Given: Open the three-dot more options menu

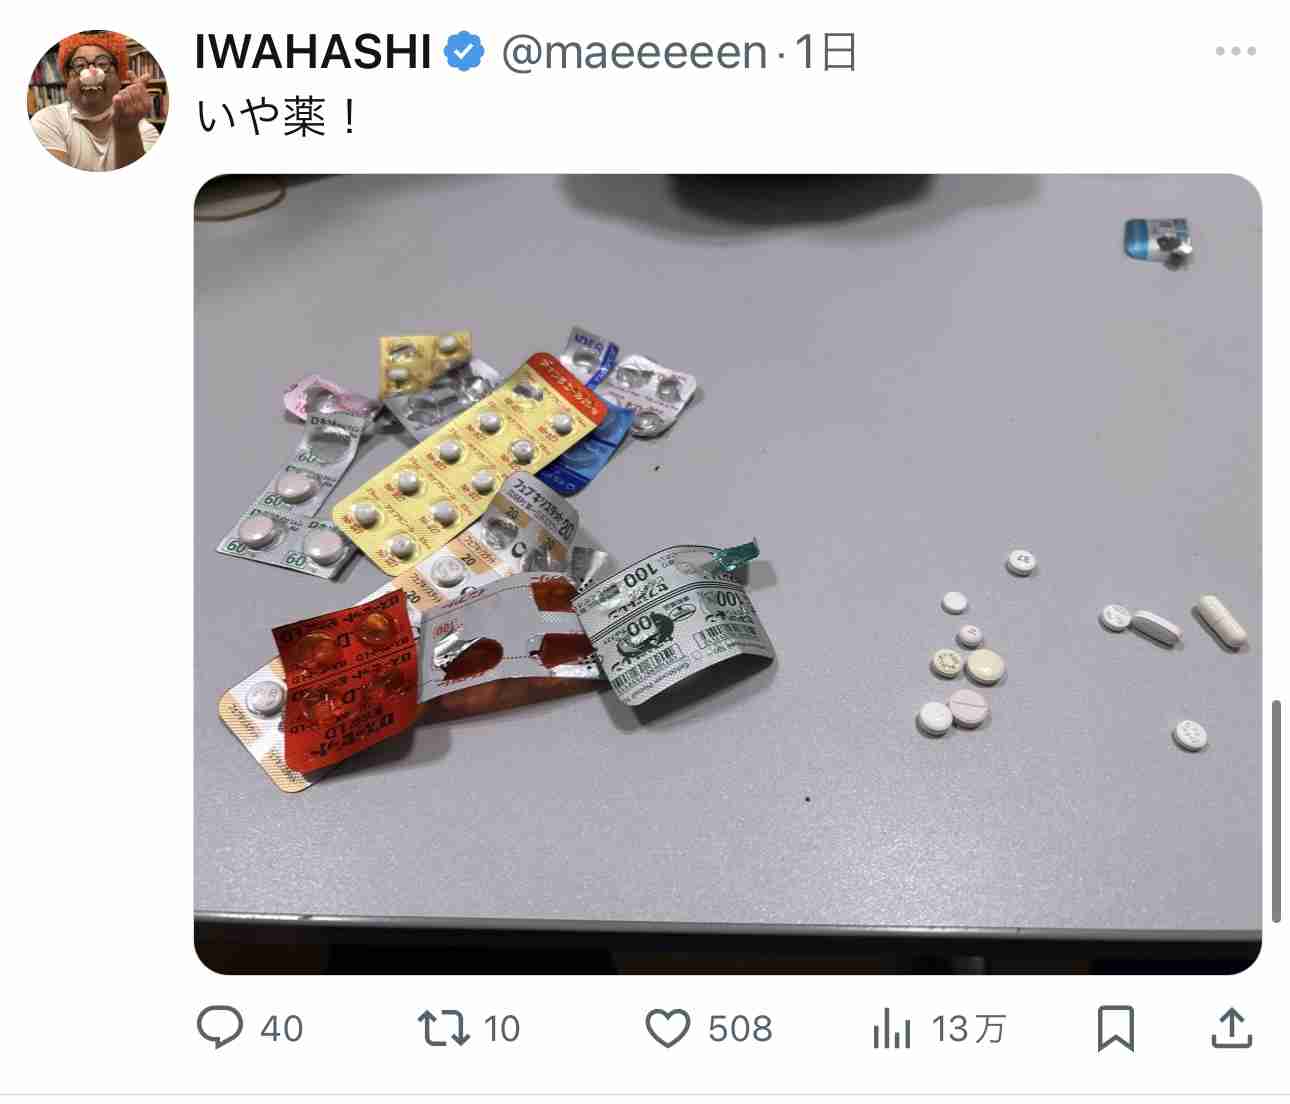Looking at the screenshot, I should coord(1235,52).
